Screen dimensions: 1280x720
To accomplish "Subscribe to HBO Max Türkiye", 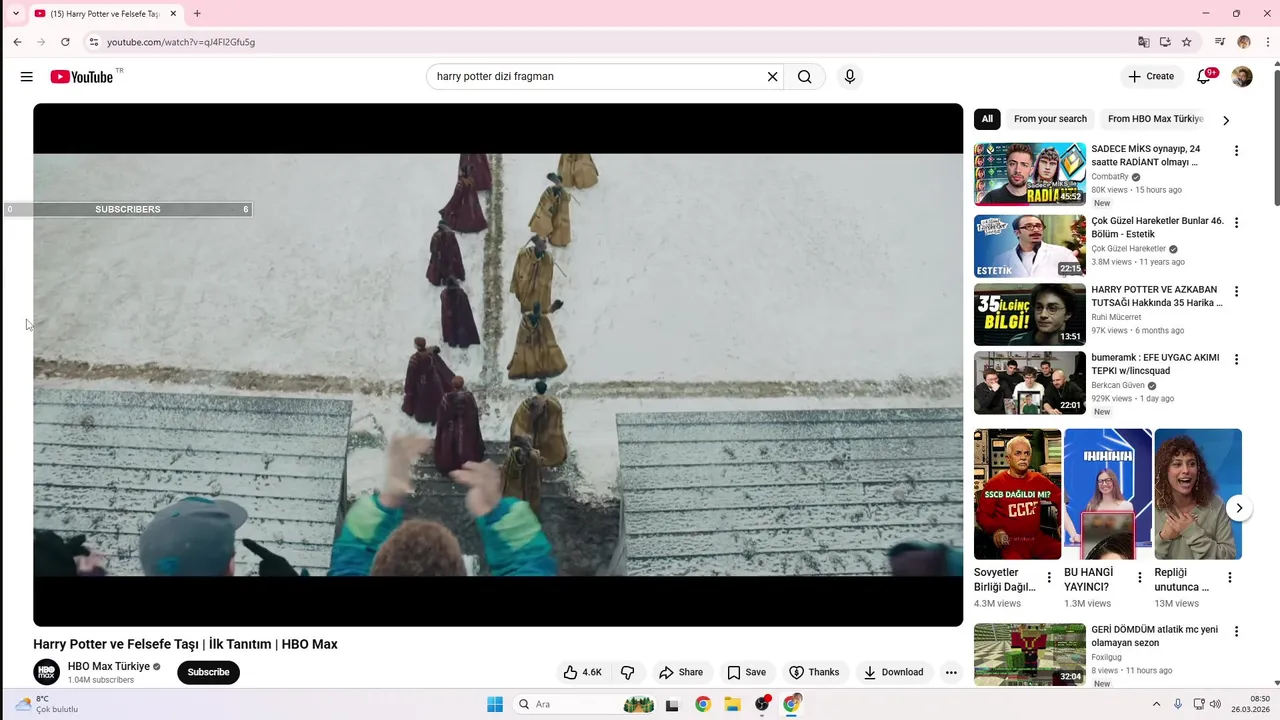I will [209, 672].
